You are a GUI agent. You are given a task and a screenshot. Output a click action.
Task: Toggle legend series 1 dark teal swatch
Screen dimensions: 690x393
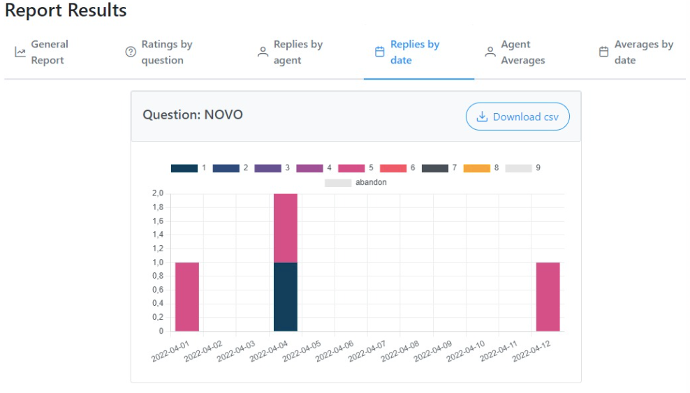click(x=184, y=168)
